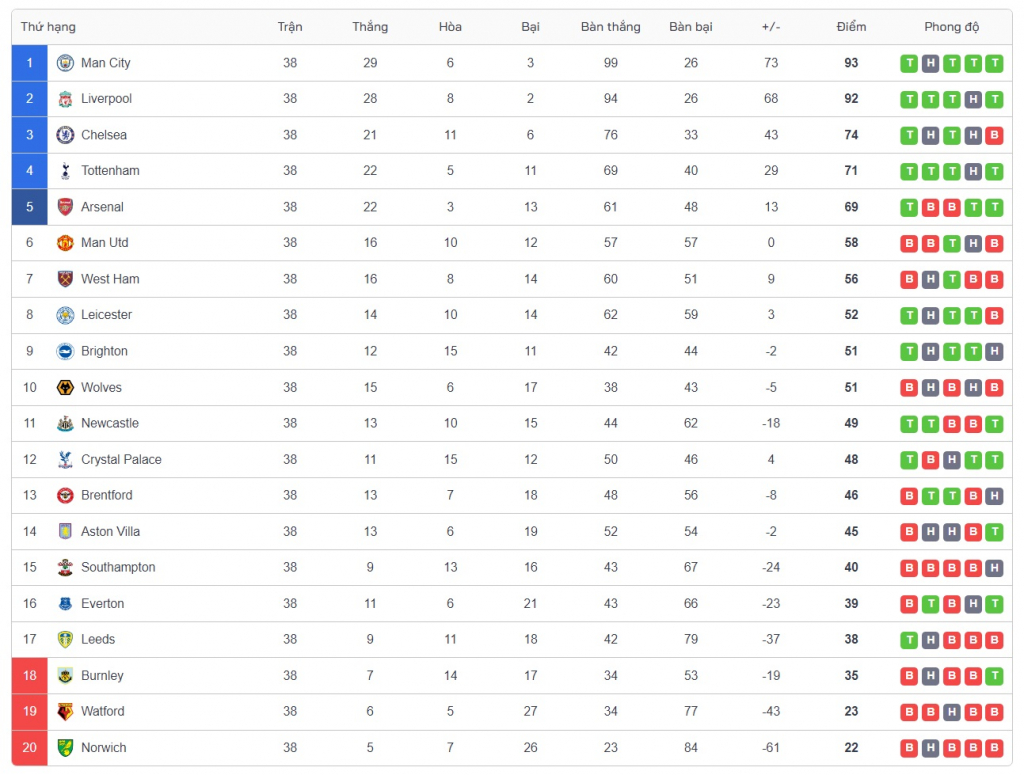This screenshot has height=775, width=1024.
Task: Click the Watford club crest
Action: coord(65,711)
